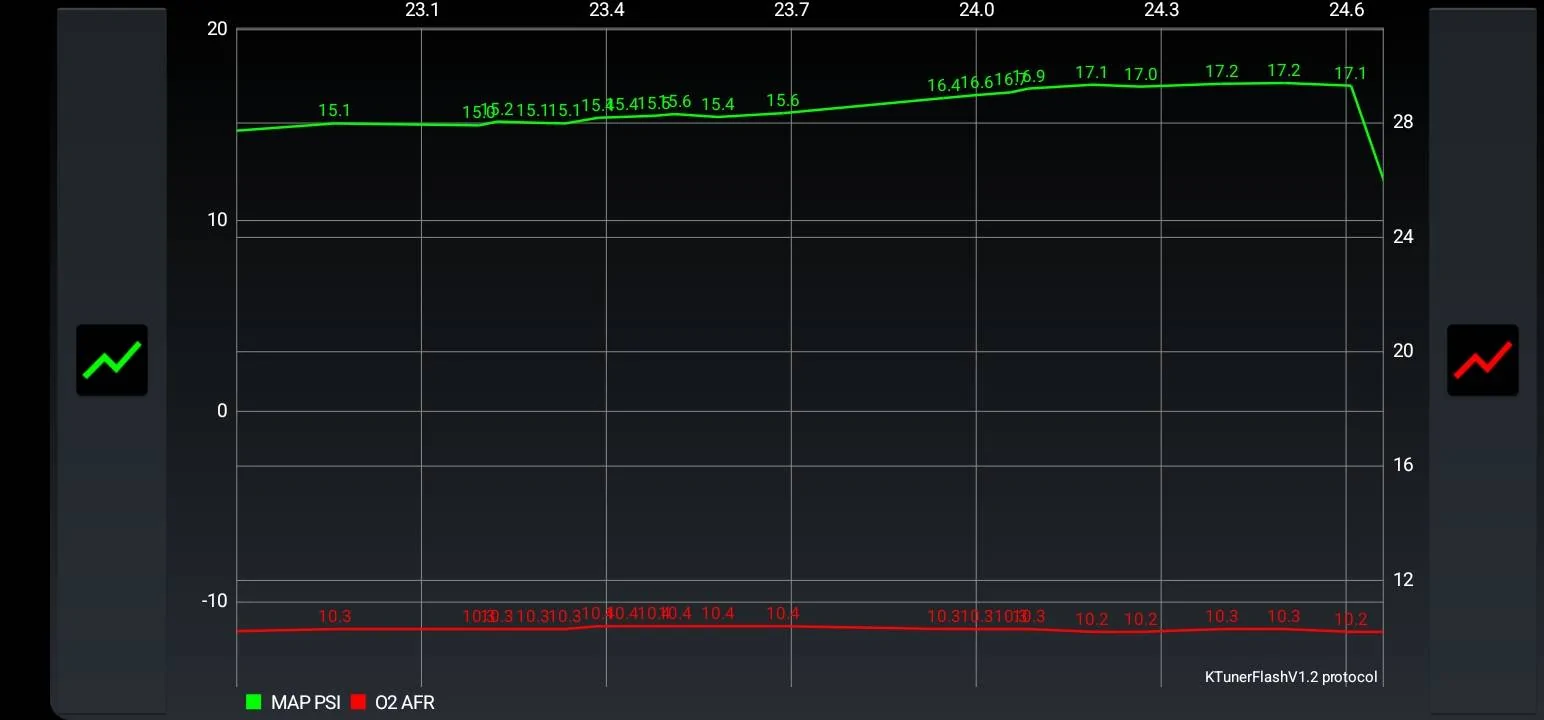The height and width of the screenshot is (720, 1544).
Task: Tap the green 17.0 data point label
Action: coord(1140,74)
